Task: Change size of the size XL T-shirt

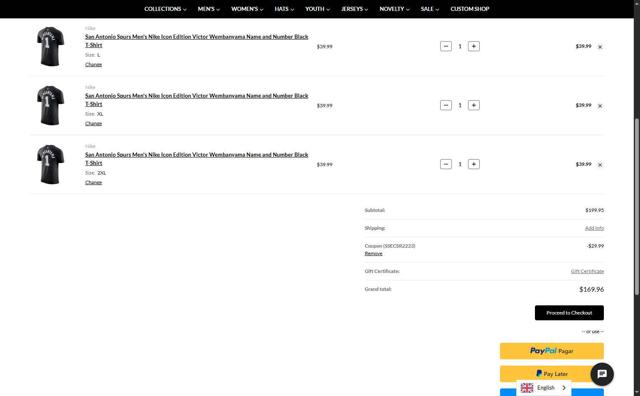Action: [x=93, y=123]
